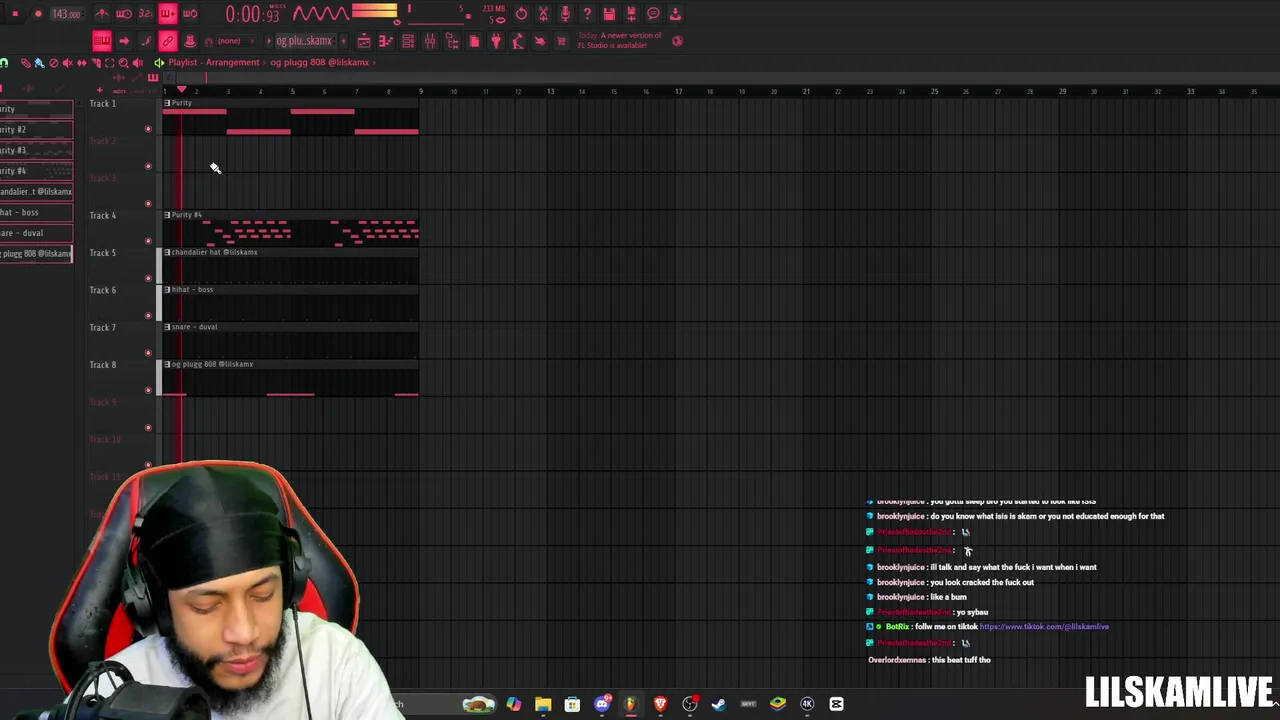This screenshot has height=720, width=1280.
Task: Select the playlist Slip tool
Action: 81,63
